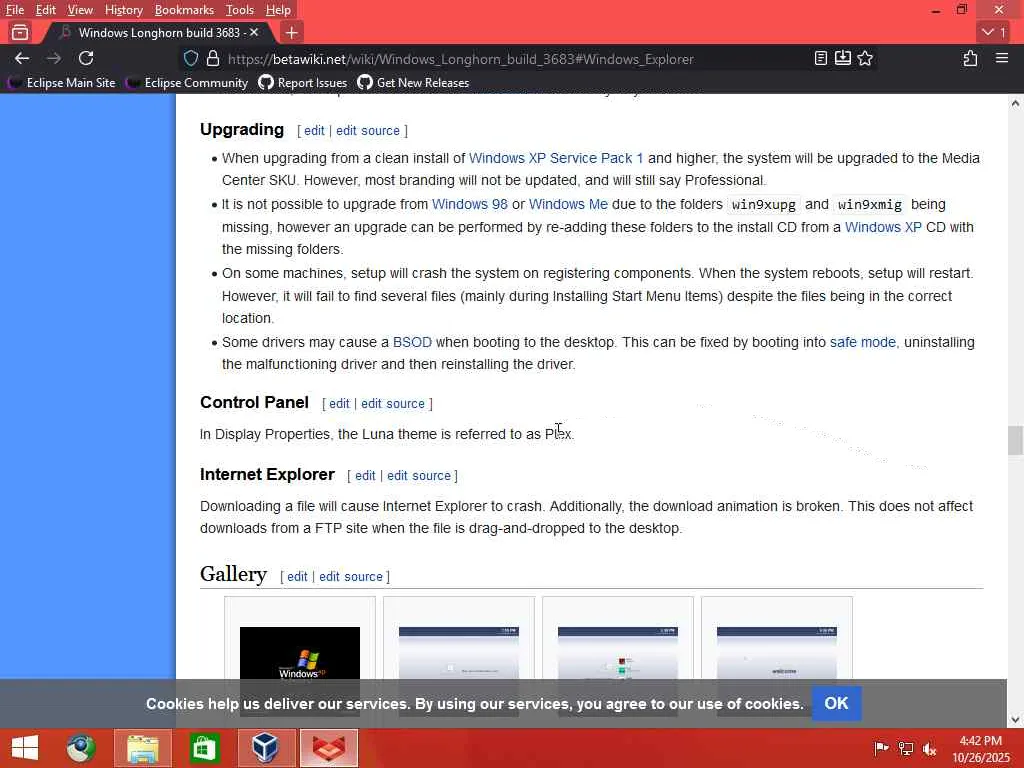Viewport: 1024px width, 768px height.
Task: Open the Bookmarks menu
Action: pos(184,10)
